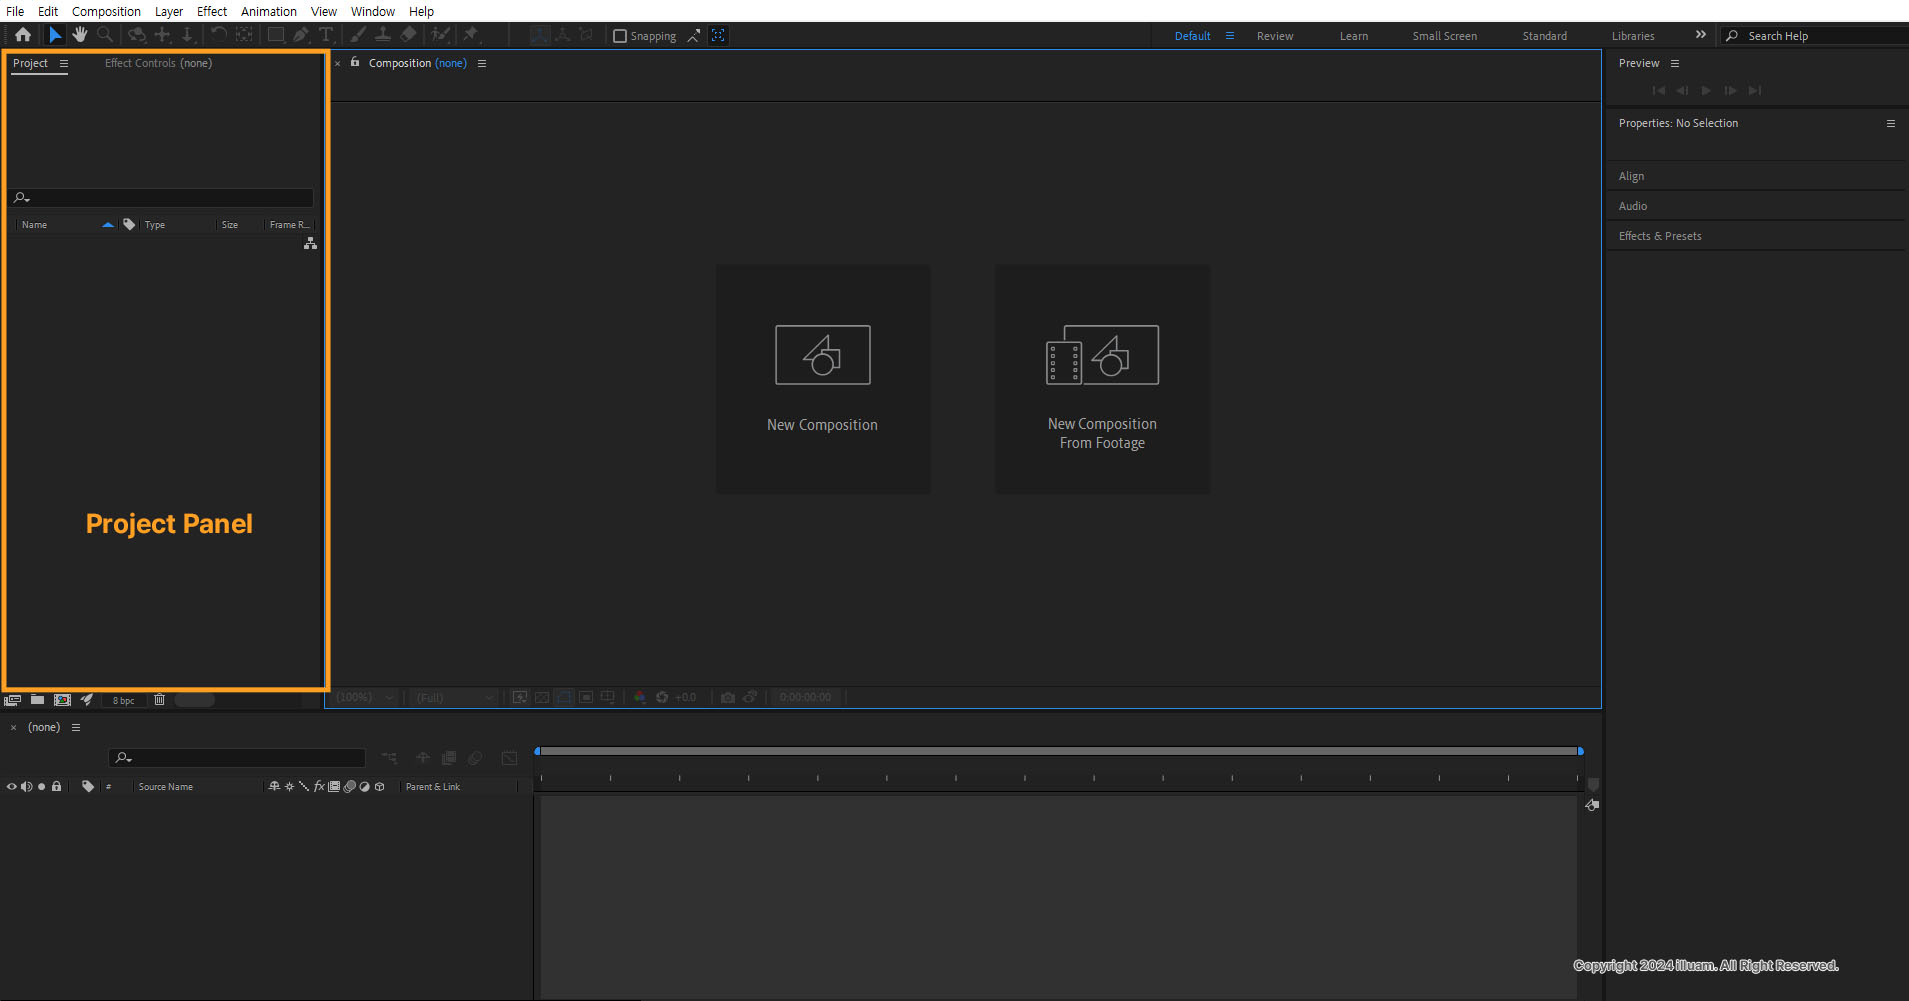Open the project flowchart view icon
Viewport: 1909px width, 1001px height.
tap(310, 243)
